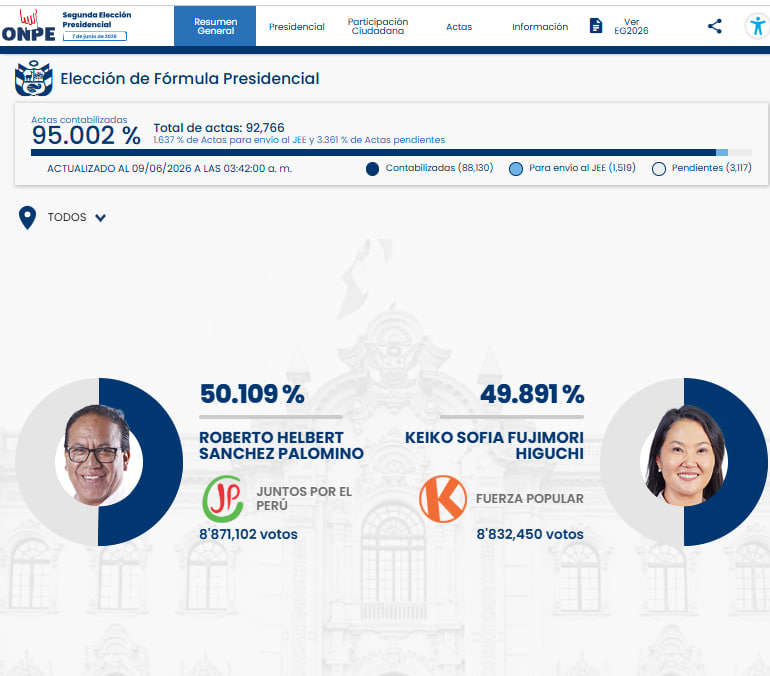The height and width of the screenshot is (676, 770).
Task: Click the Peru coat of arms icon
Action: pyautogui.click(x=33, y=78)
